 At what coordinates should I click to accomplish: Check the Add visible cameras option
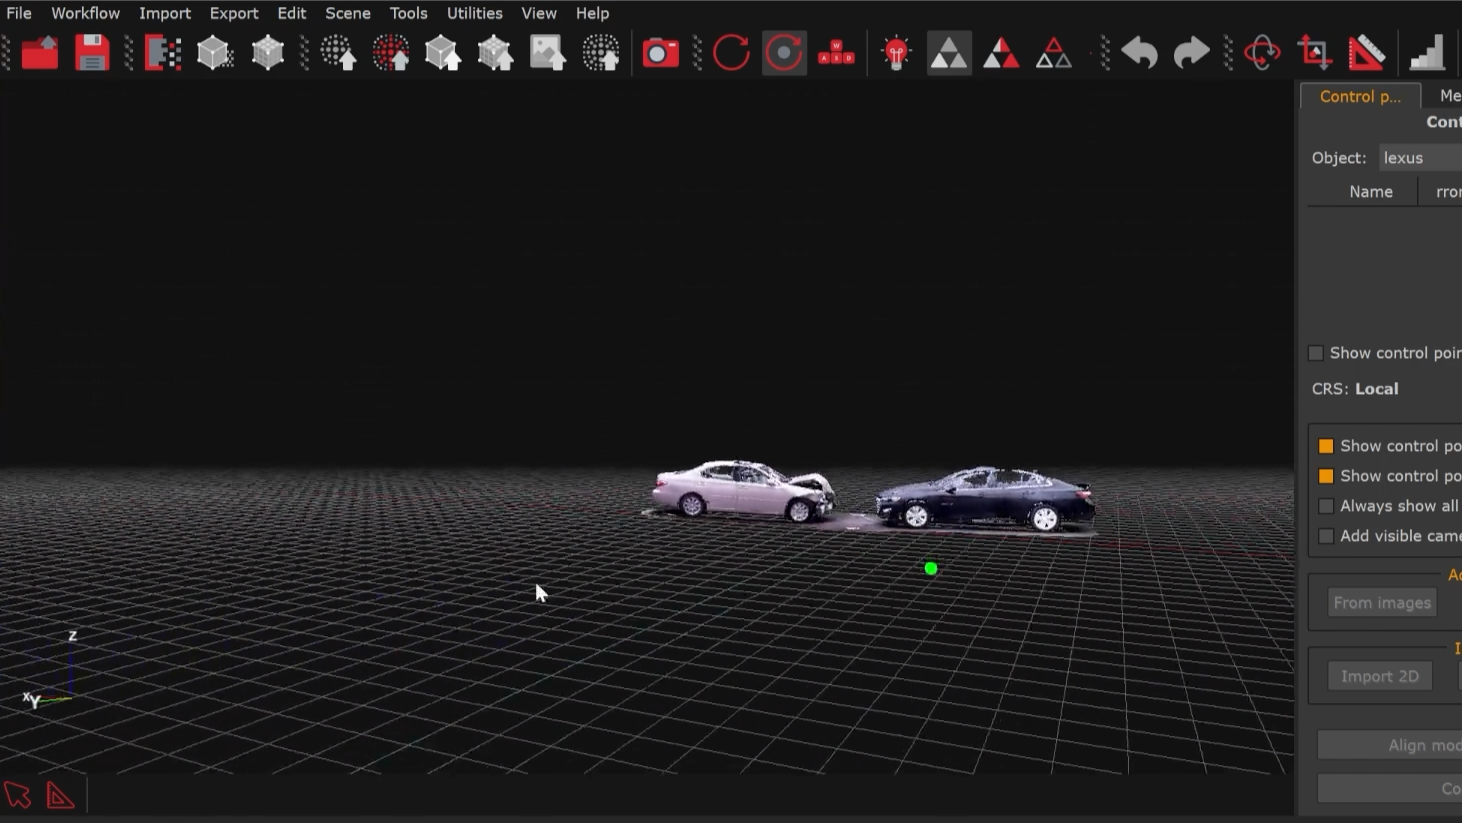click(x=1326, y=536)
